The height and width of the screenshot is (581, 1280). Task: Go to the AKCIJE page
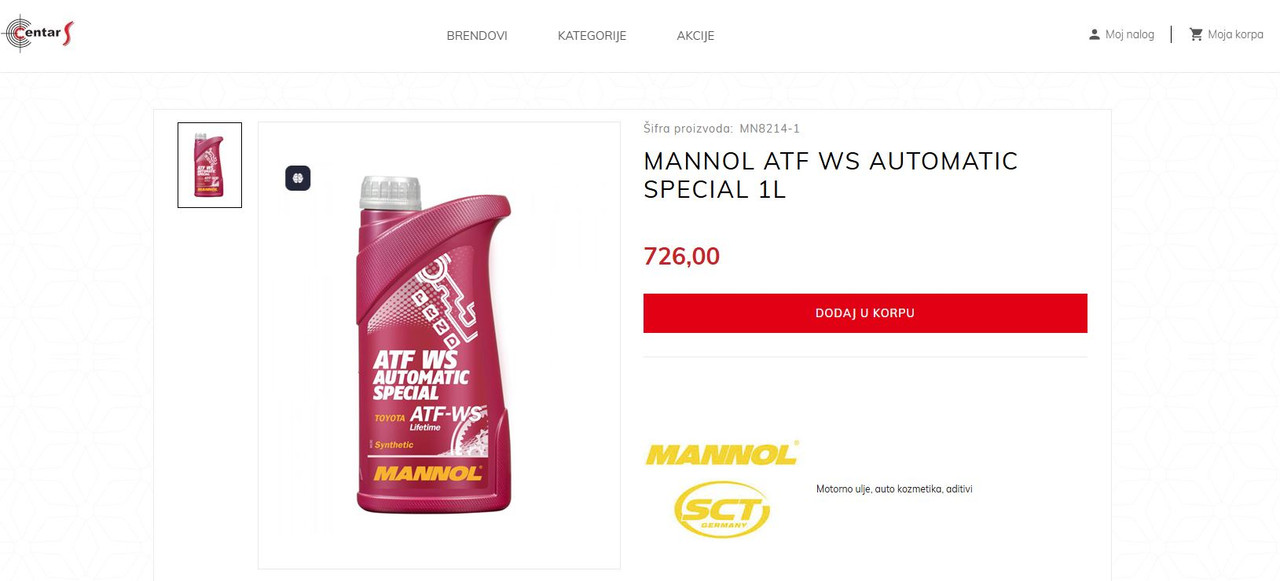pos(695,35)
